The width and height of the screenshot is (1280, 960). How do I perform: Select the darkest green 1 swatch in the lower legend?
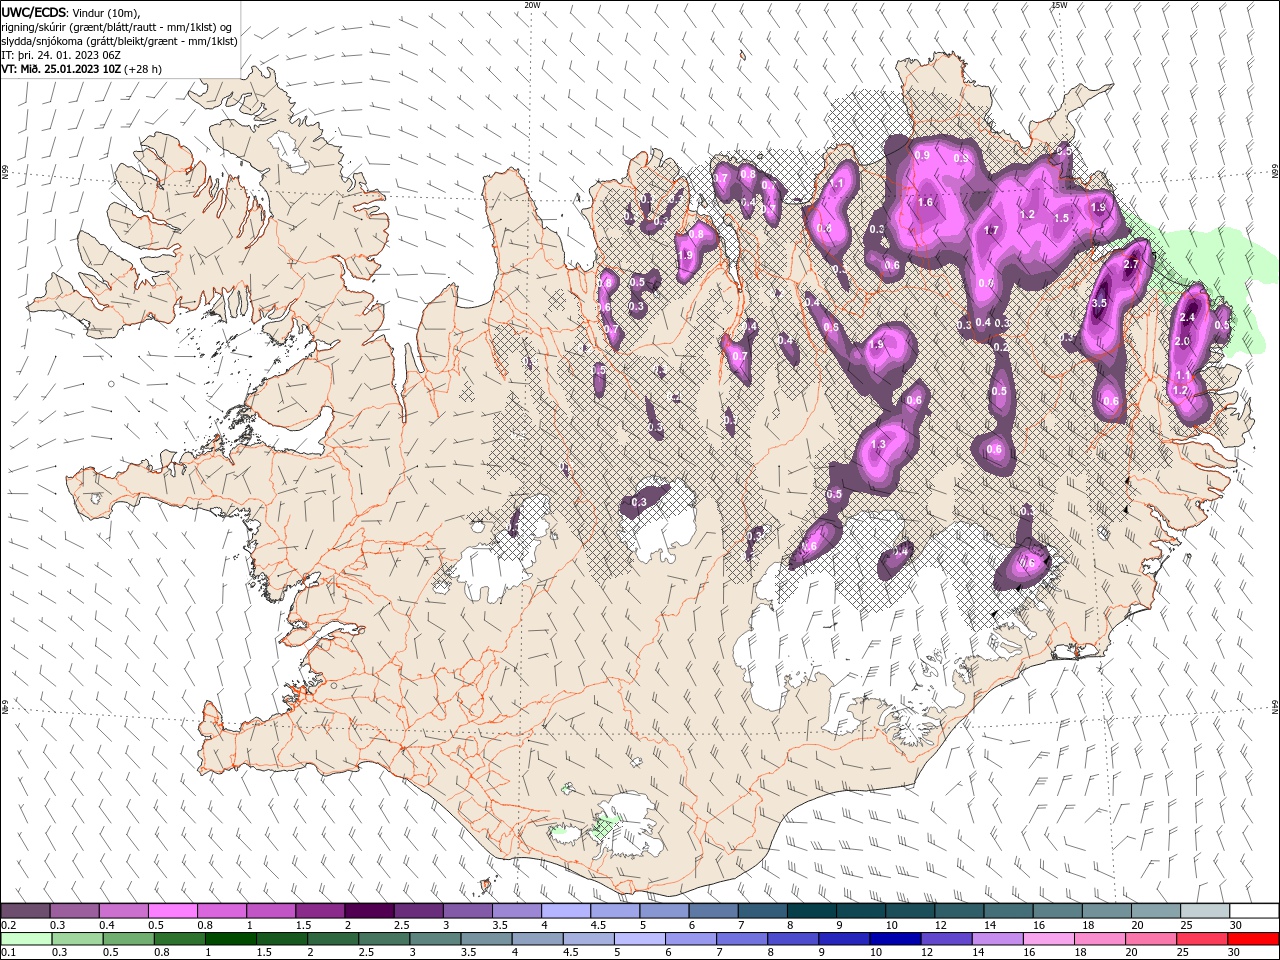point(230,939)
